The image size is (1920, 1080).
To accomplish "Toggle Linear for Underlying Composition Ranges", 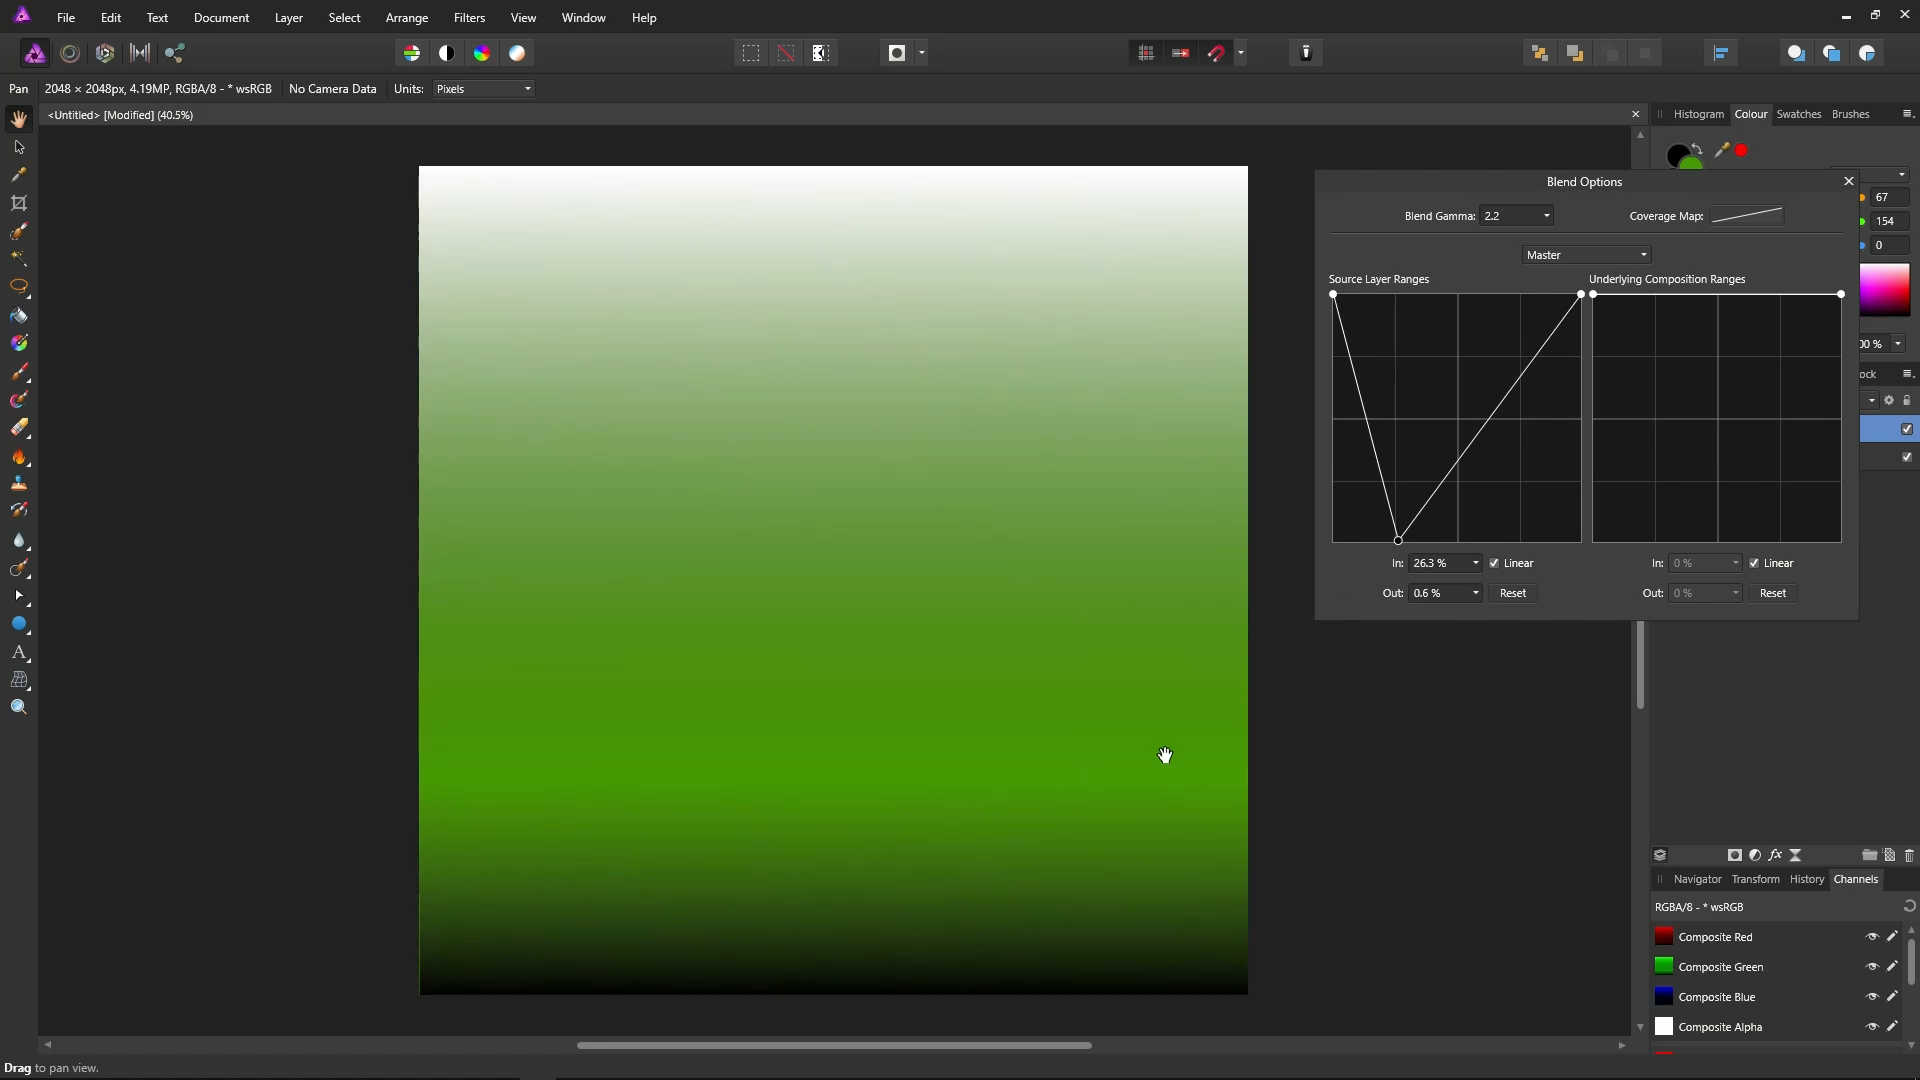I will pyautogui.click(x=1754, y=563).
